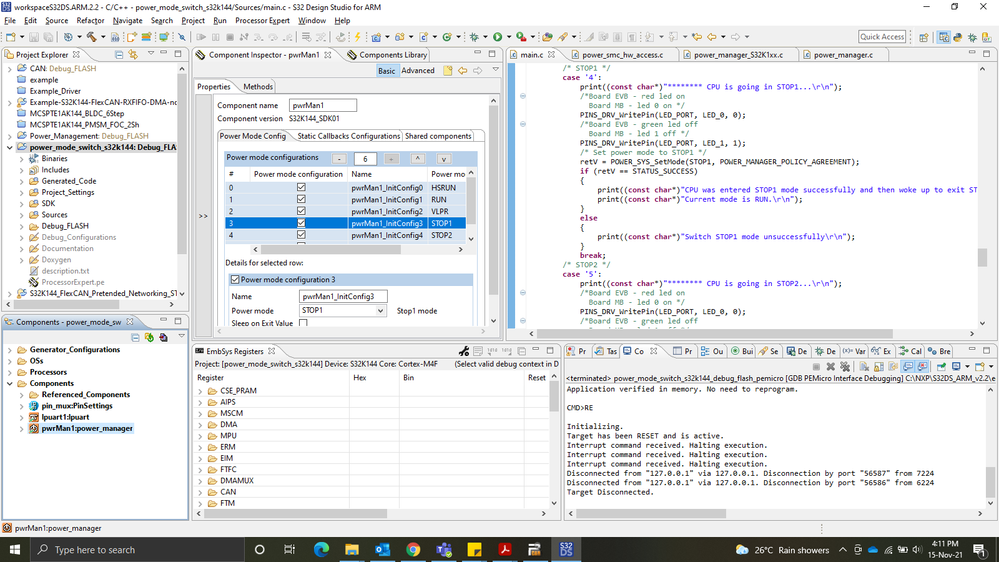
Task: Click the Build hammer icon in toolbar
Action: [x=92, y=37]
